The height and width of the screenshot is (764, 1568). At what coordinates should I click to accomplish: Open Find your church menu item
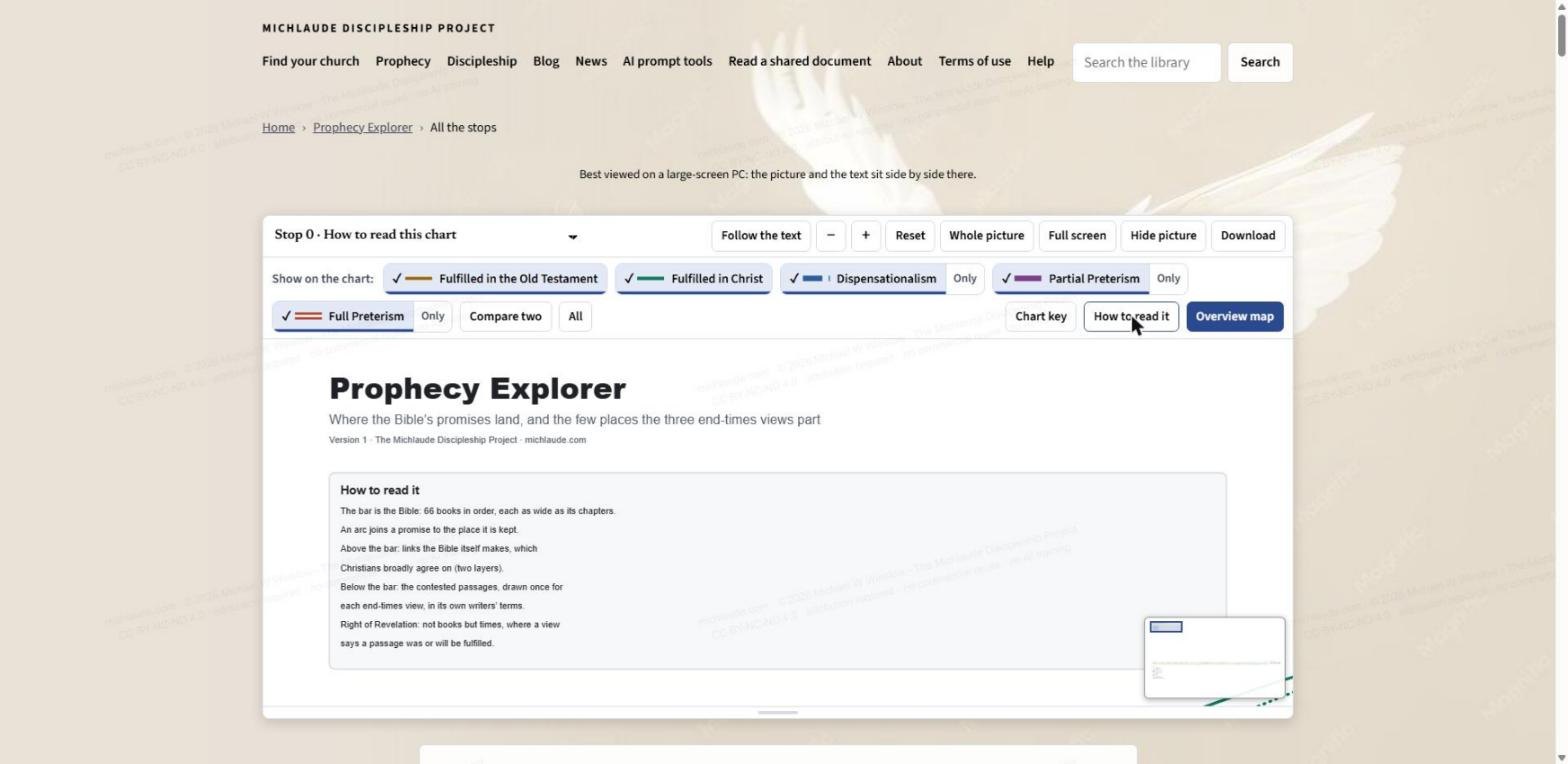pos(310,61)
